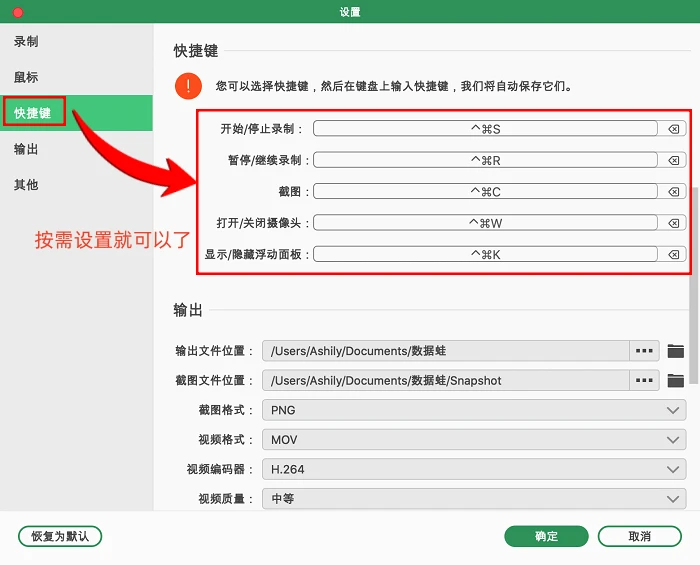Open the 视频质量 中等 dropdown
The height and width of the screenshot is (565, 700).
click(474, 499)
